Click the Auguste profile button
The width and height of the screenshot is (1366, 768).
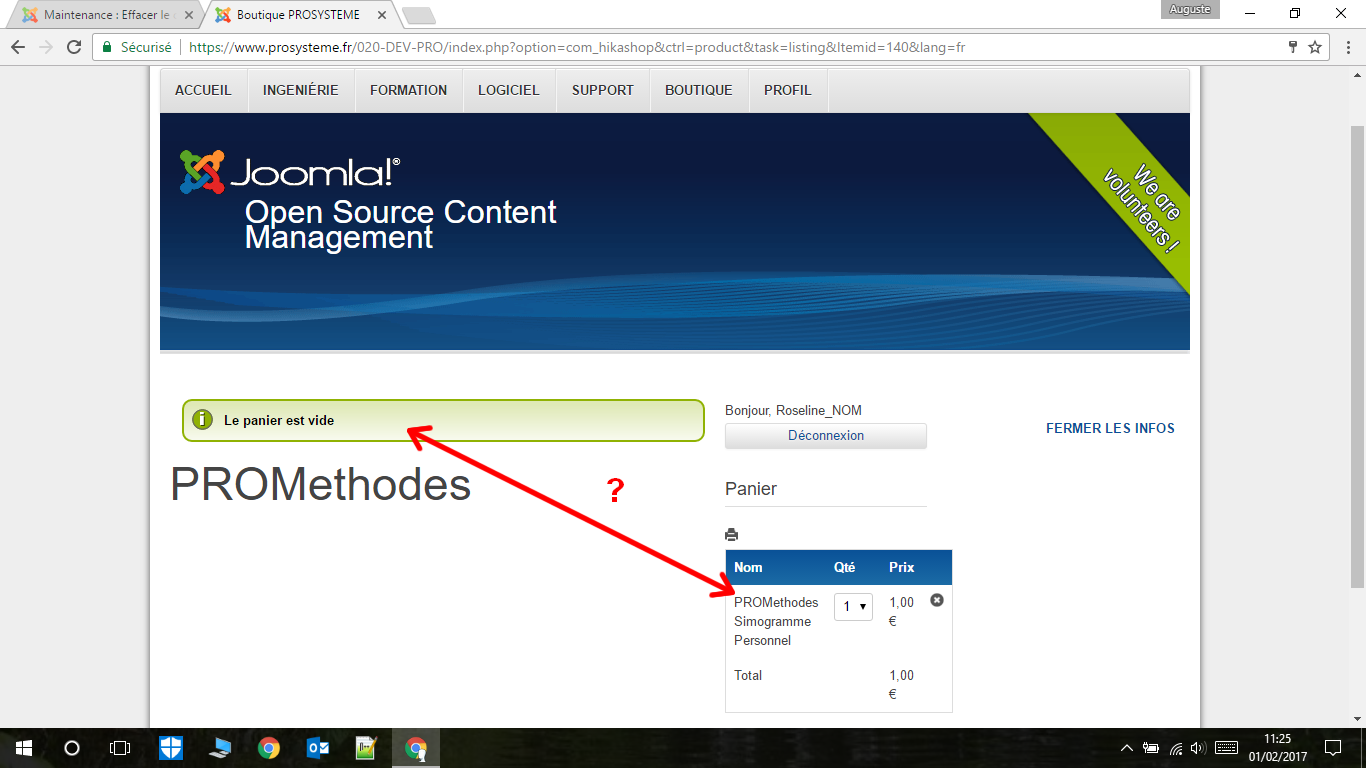pyautogui.click(x=1190, y=9)
